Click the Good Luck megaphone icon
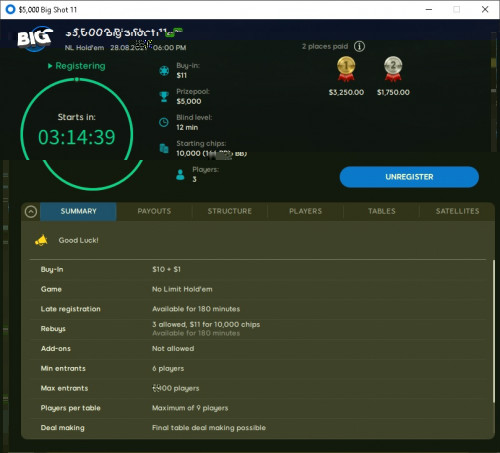 coord(41,240)
